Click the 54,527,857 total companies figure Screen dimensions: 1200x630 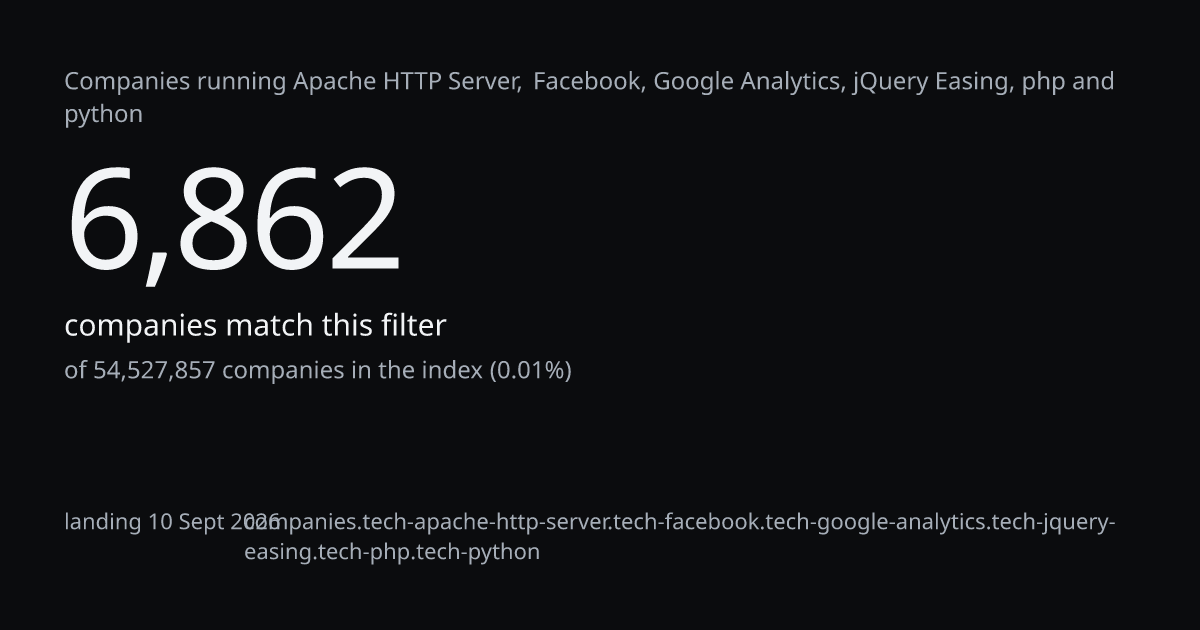(154, 371)
